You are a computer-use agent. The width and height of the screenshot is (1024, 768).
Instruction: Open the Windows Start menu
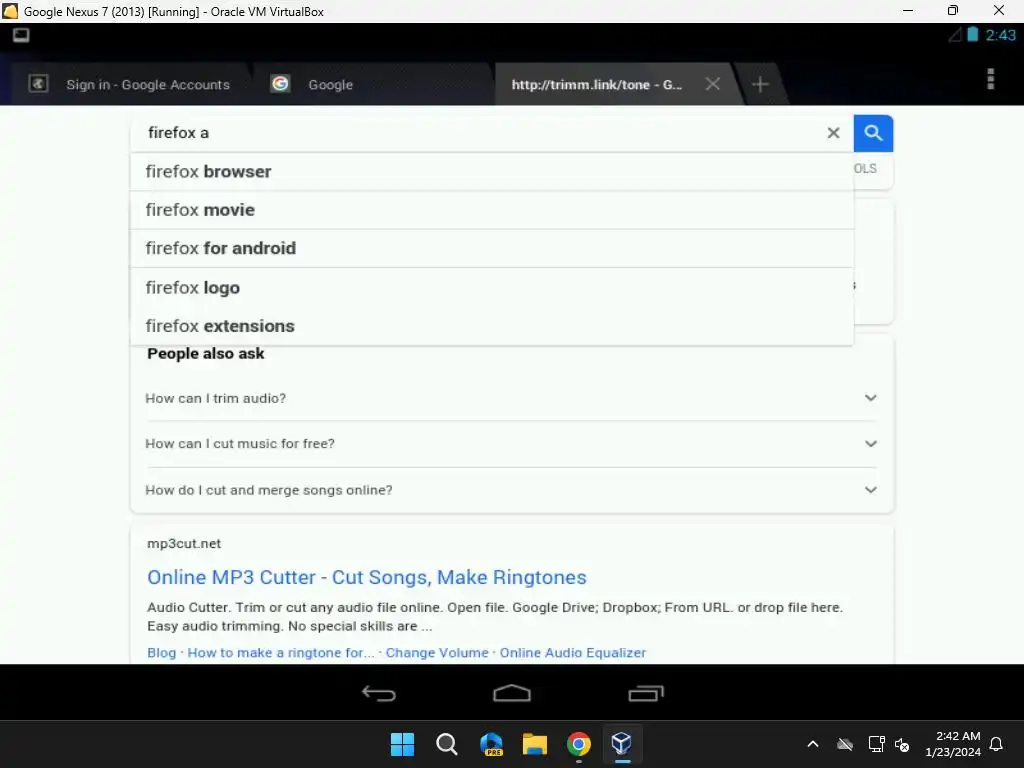coord(402,744)
